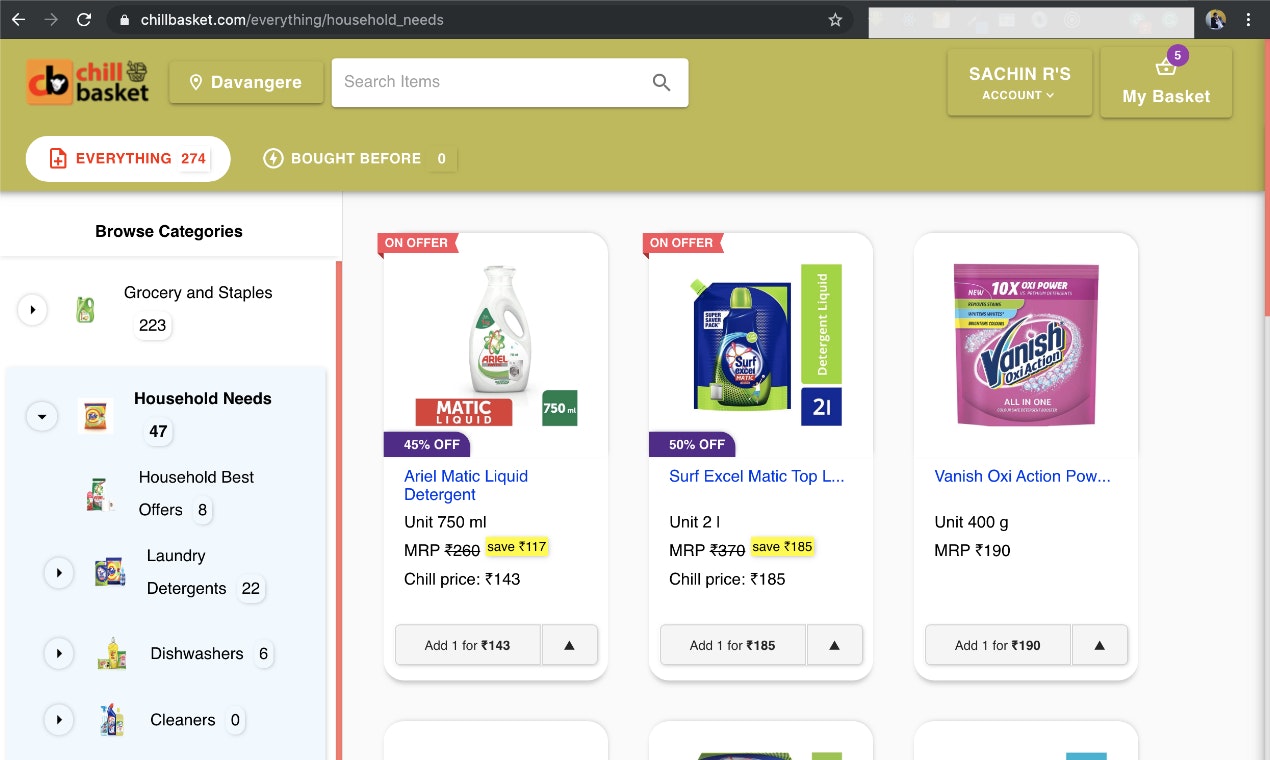Click the Laundry Detergents category icon
The image size is (1270, 760).
(x=110, y=572)
